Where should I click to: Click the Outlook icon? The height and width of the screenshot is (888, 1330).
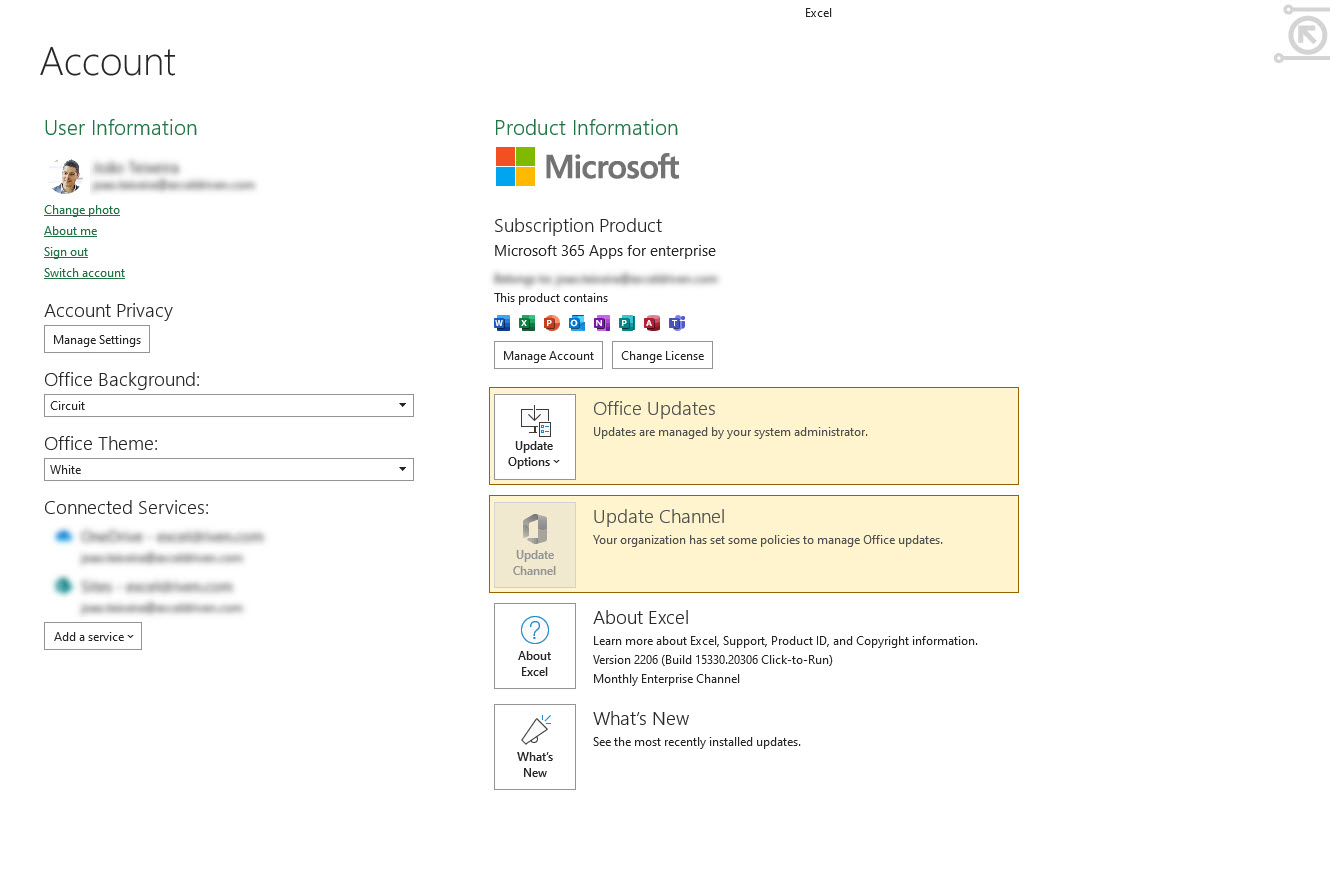tap(576, 323)
